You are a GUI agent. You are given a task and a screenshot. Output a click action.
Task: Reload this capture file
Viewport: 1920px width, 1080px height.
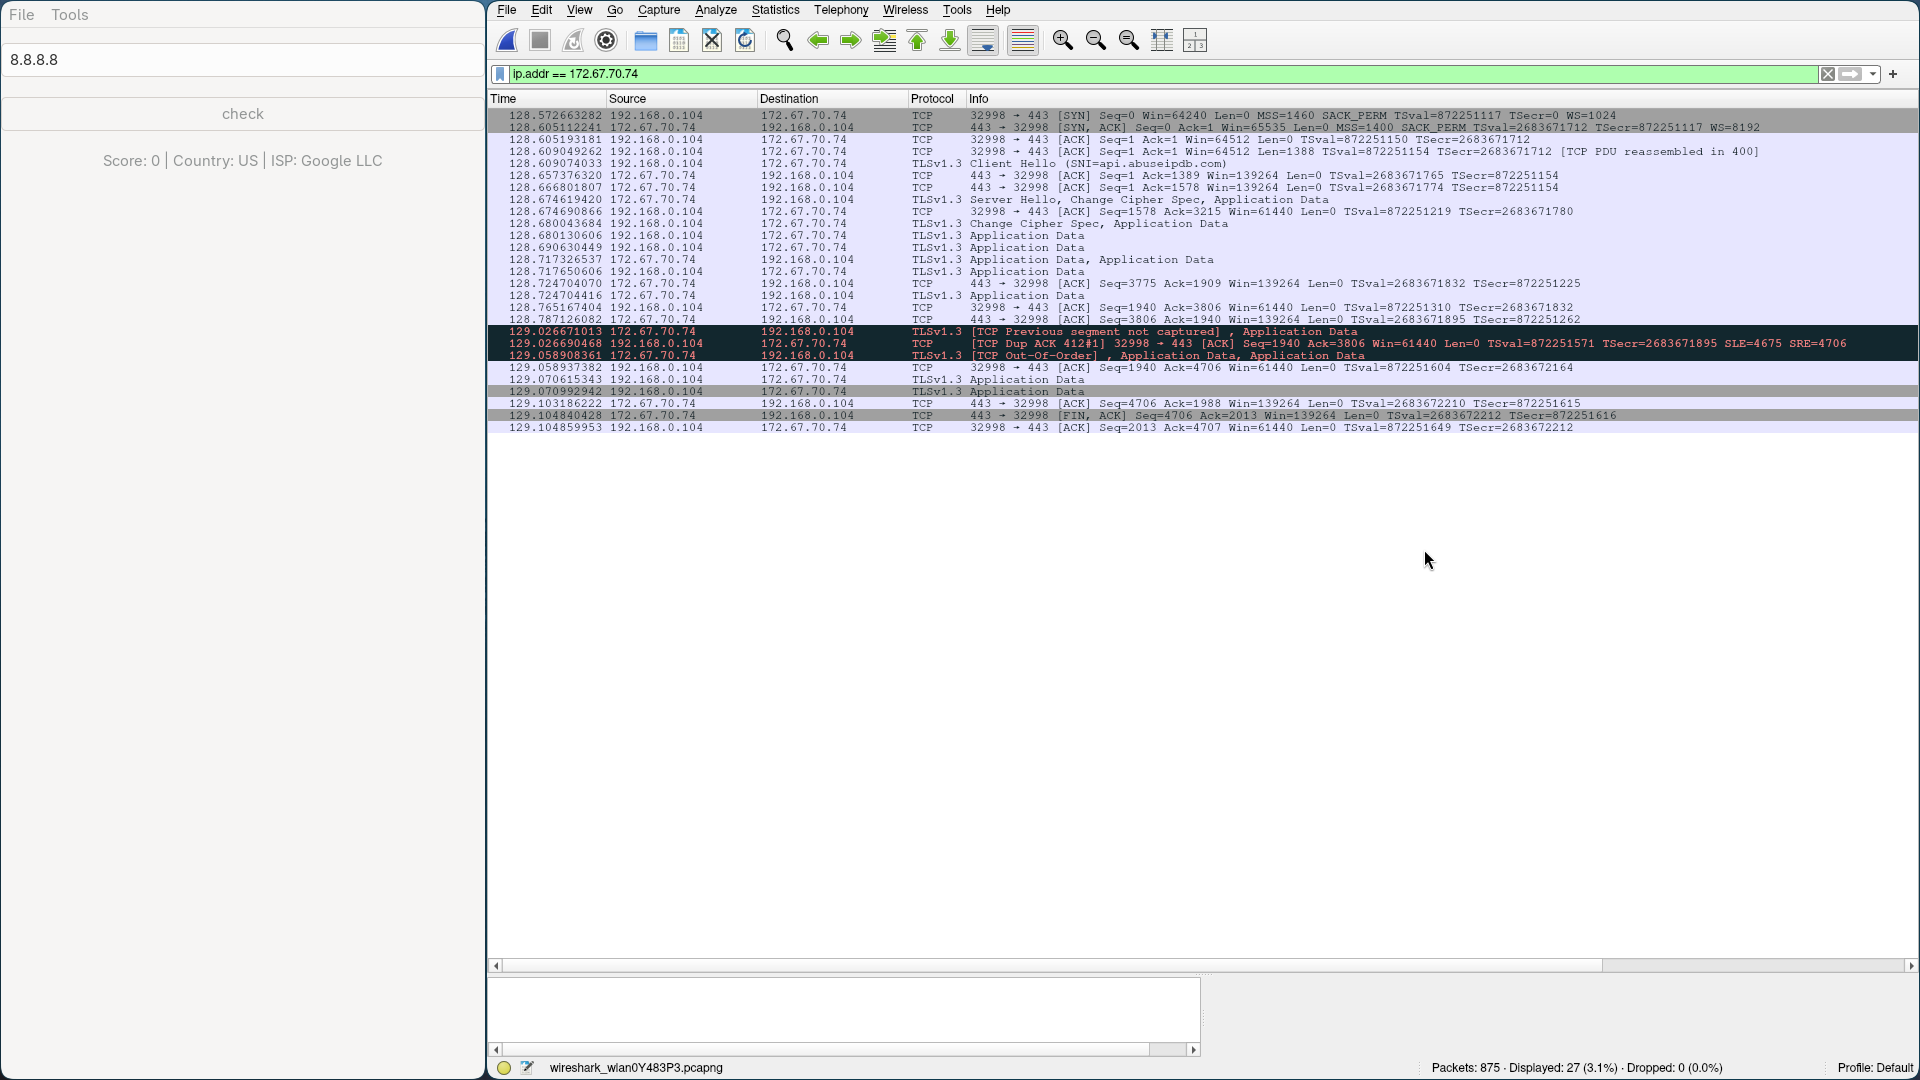pyautogui.click(x=745, y=41)
